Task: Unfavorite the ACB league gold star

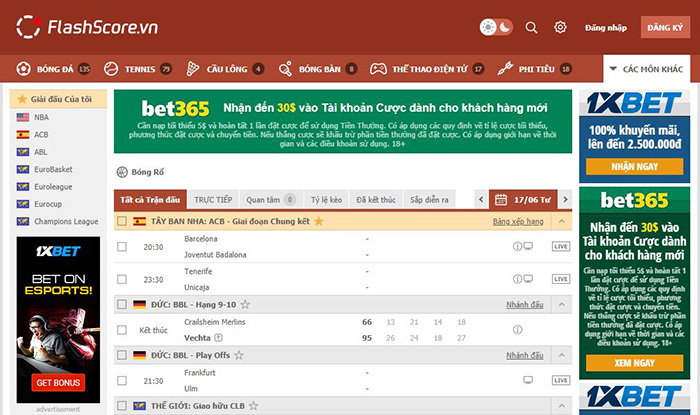Action: [319, 221]
